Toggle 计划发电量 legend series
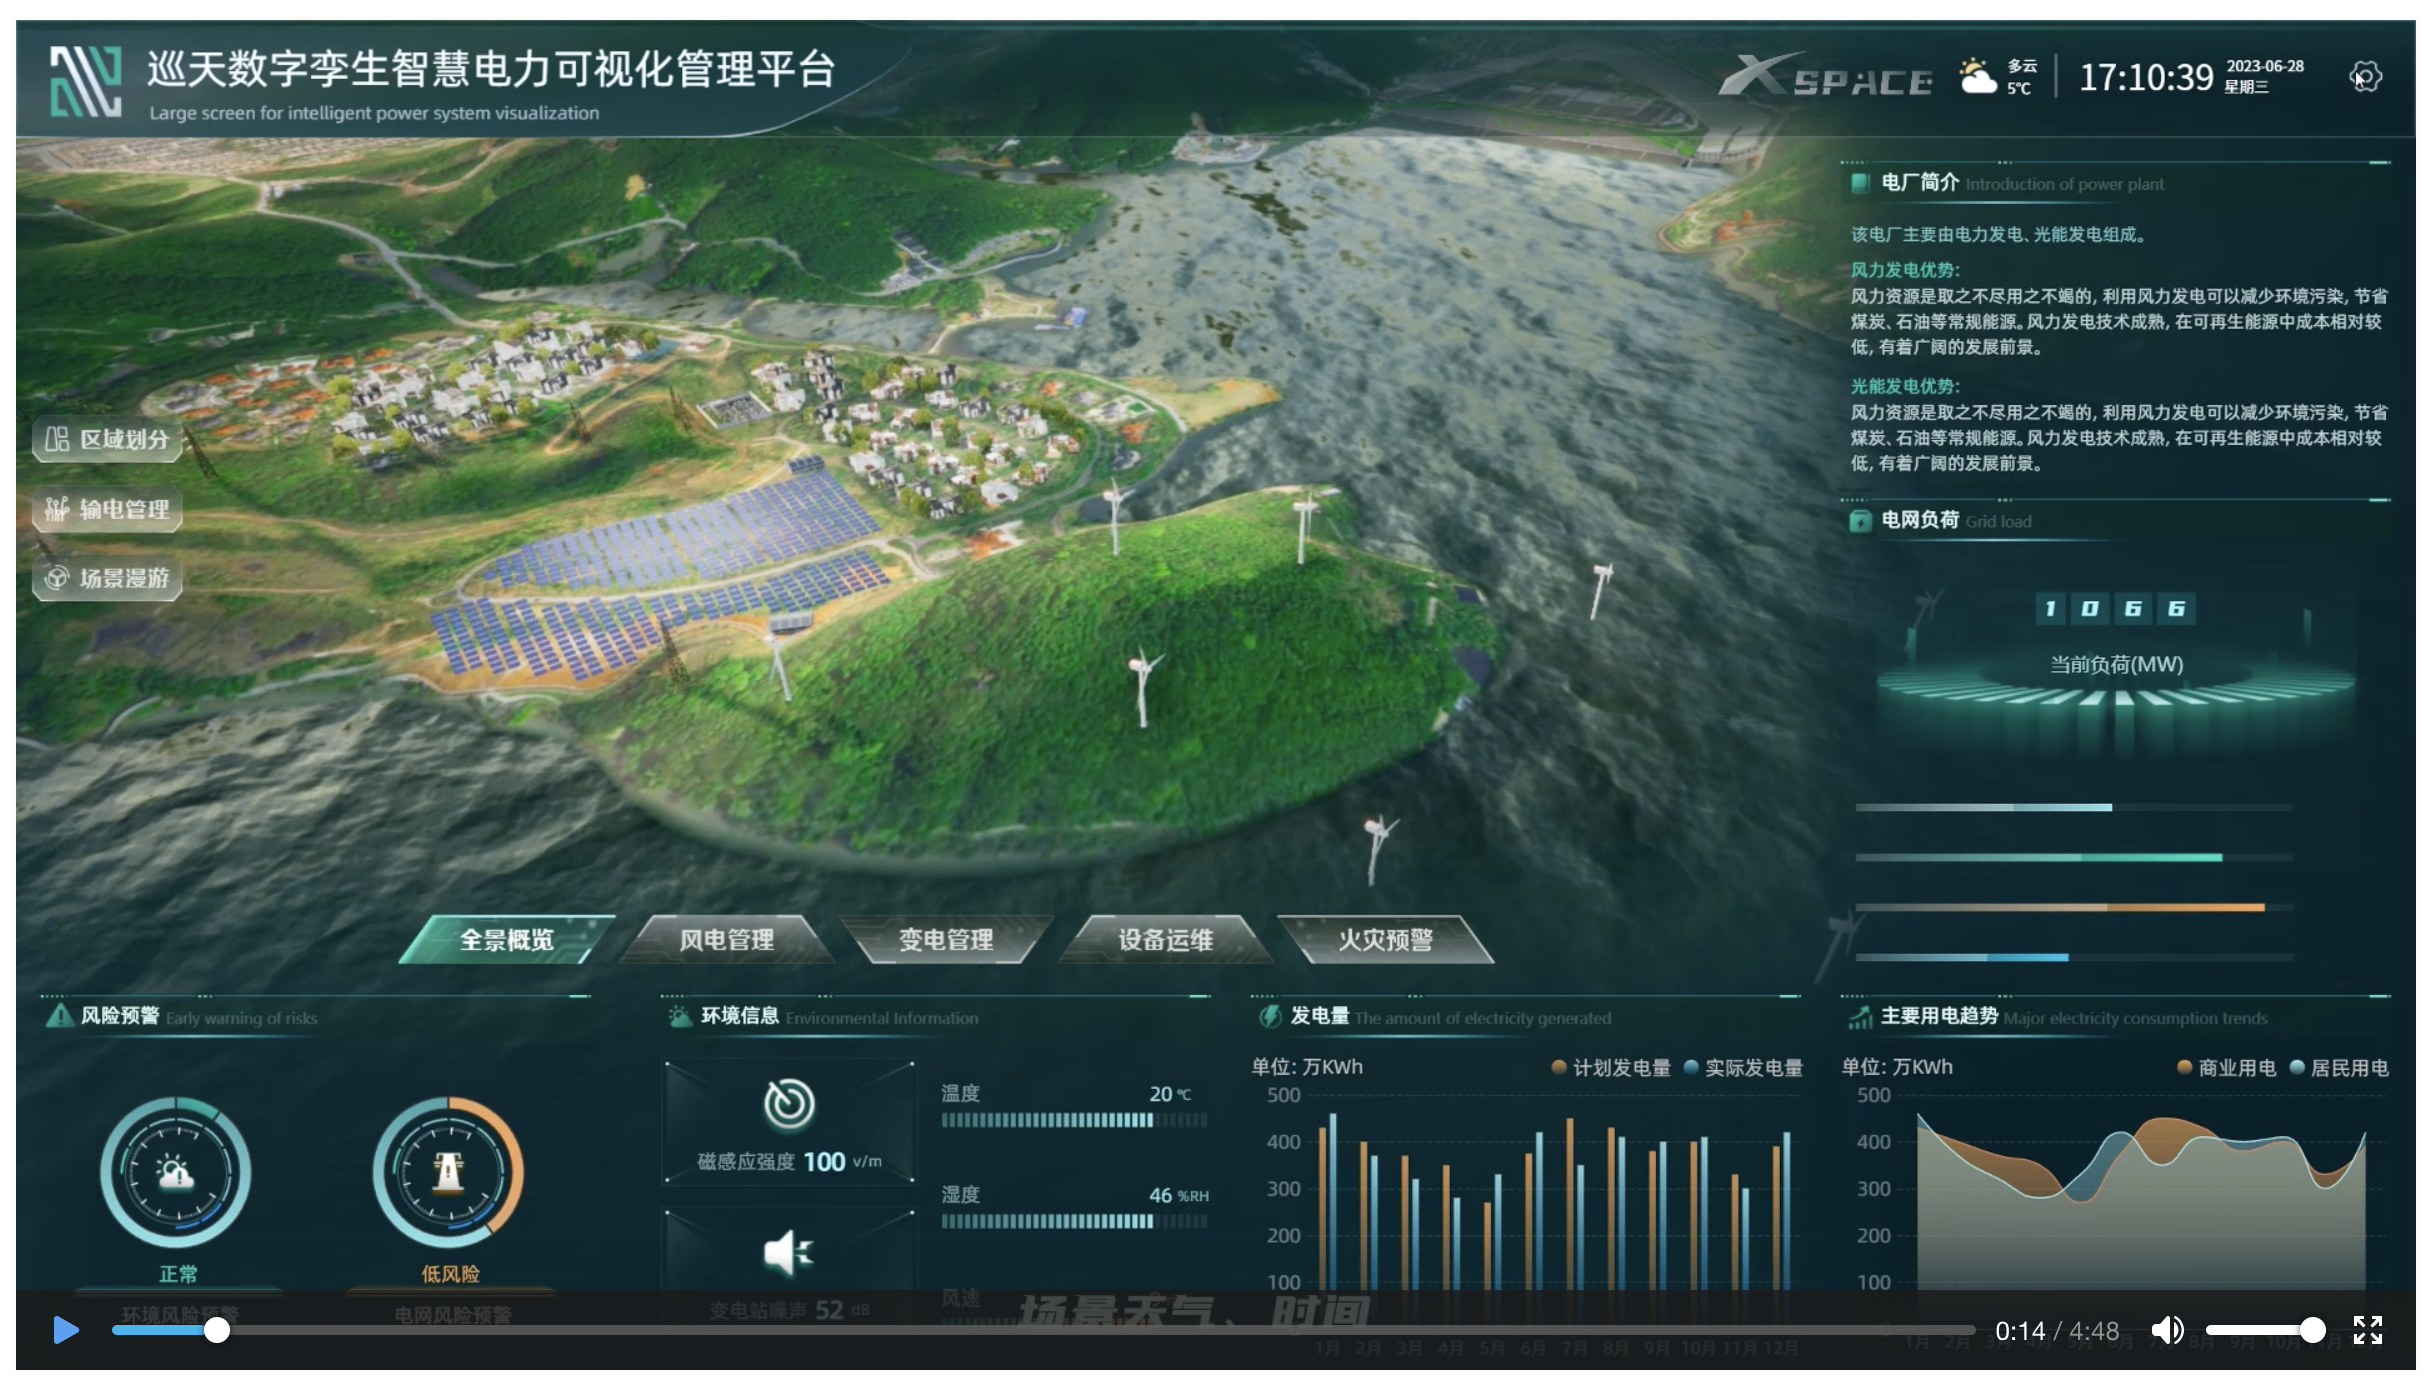 coord(1611,1068)
